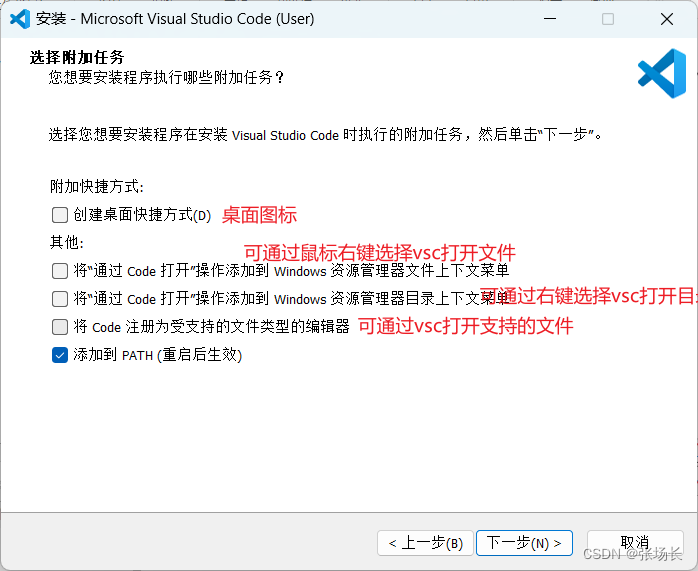Click the large VS Code logo in header

[662, 73]
